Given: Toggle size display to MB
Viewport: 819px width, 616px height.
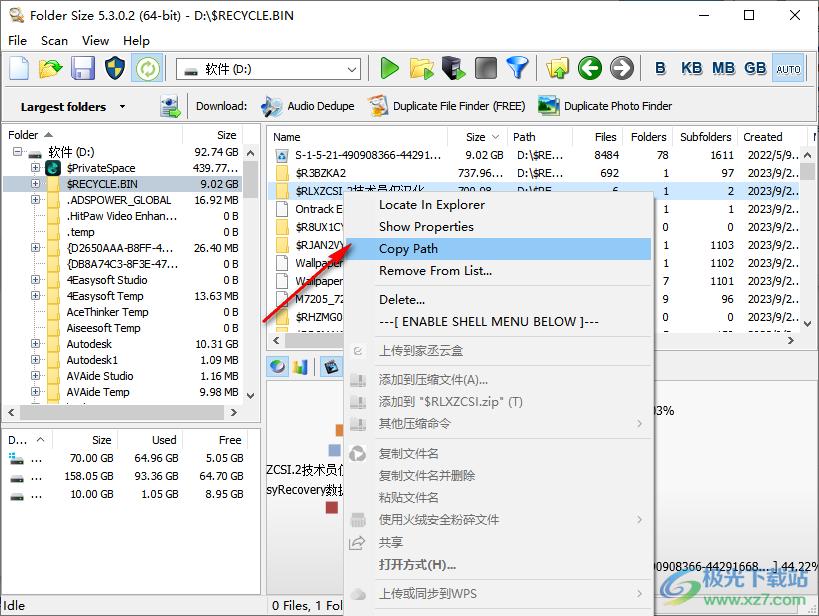Looking at the screenshot, I should (x=723, y=68).
